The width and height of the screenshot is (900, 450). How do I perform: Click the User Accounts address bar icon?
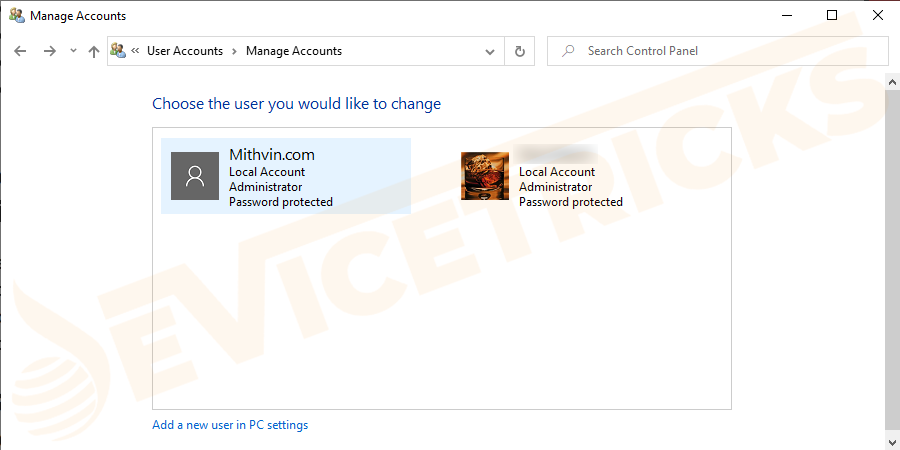[x=118, y=51]
